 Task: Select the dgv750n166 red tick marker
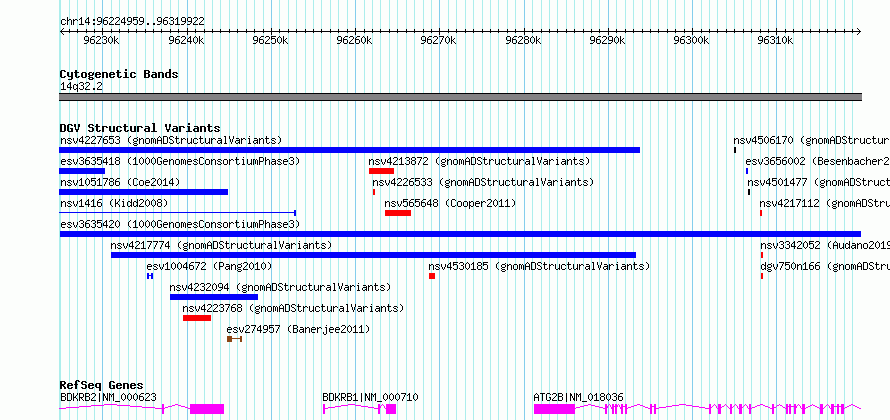[x=762, y=276]
